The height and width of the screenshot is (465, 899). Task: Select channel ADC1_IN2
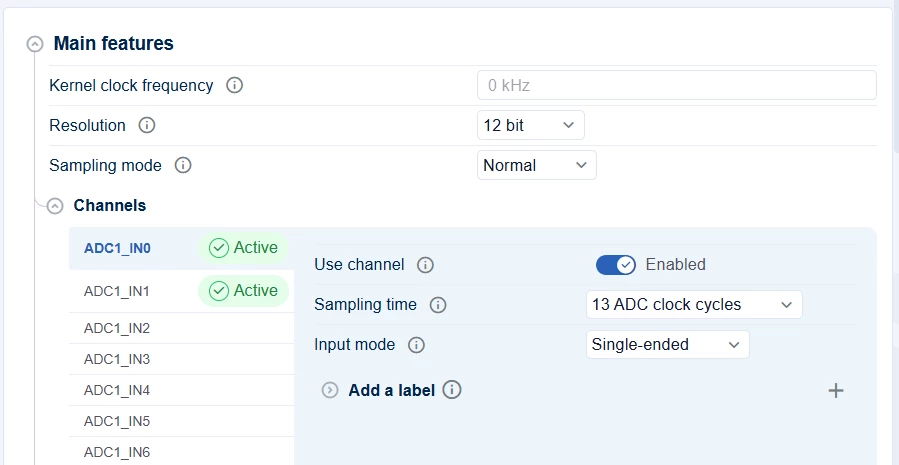(x=181, y=329)
